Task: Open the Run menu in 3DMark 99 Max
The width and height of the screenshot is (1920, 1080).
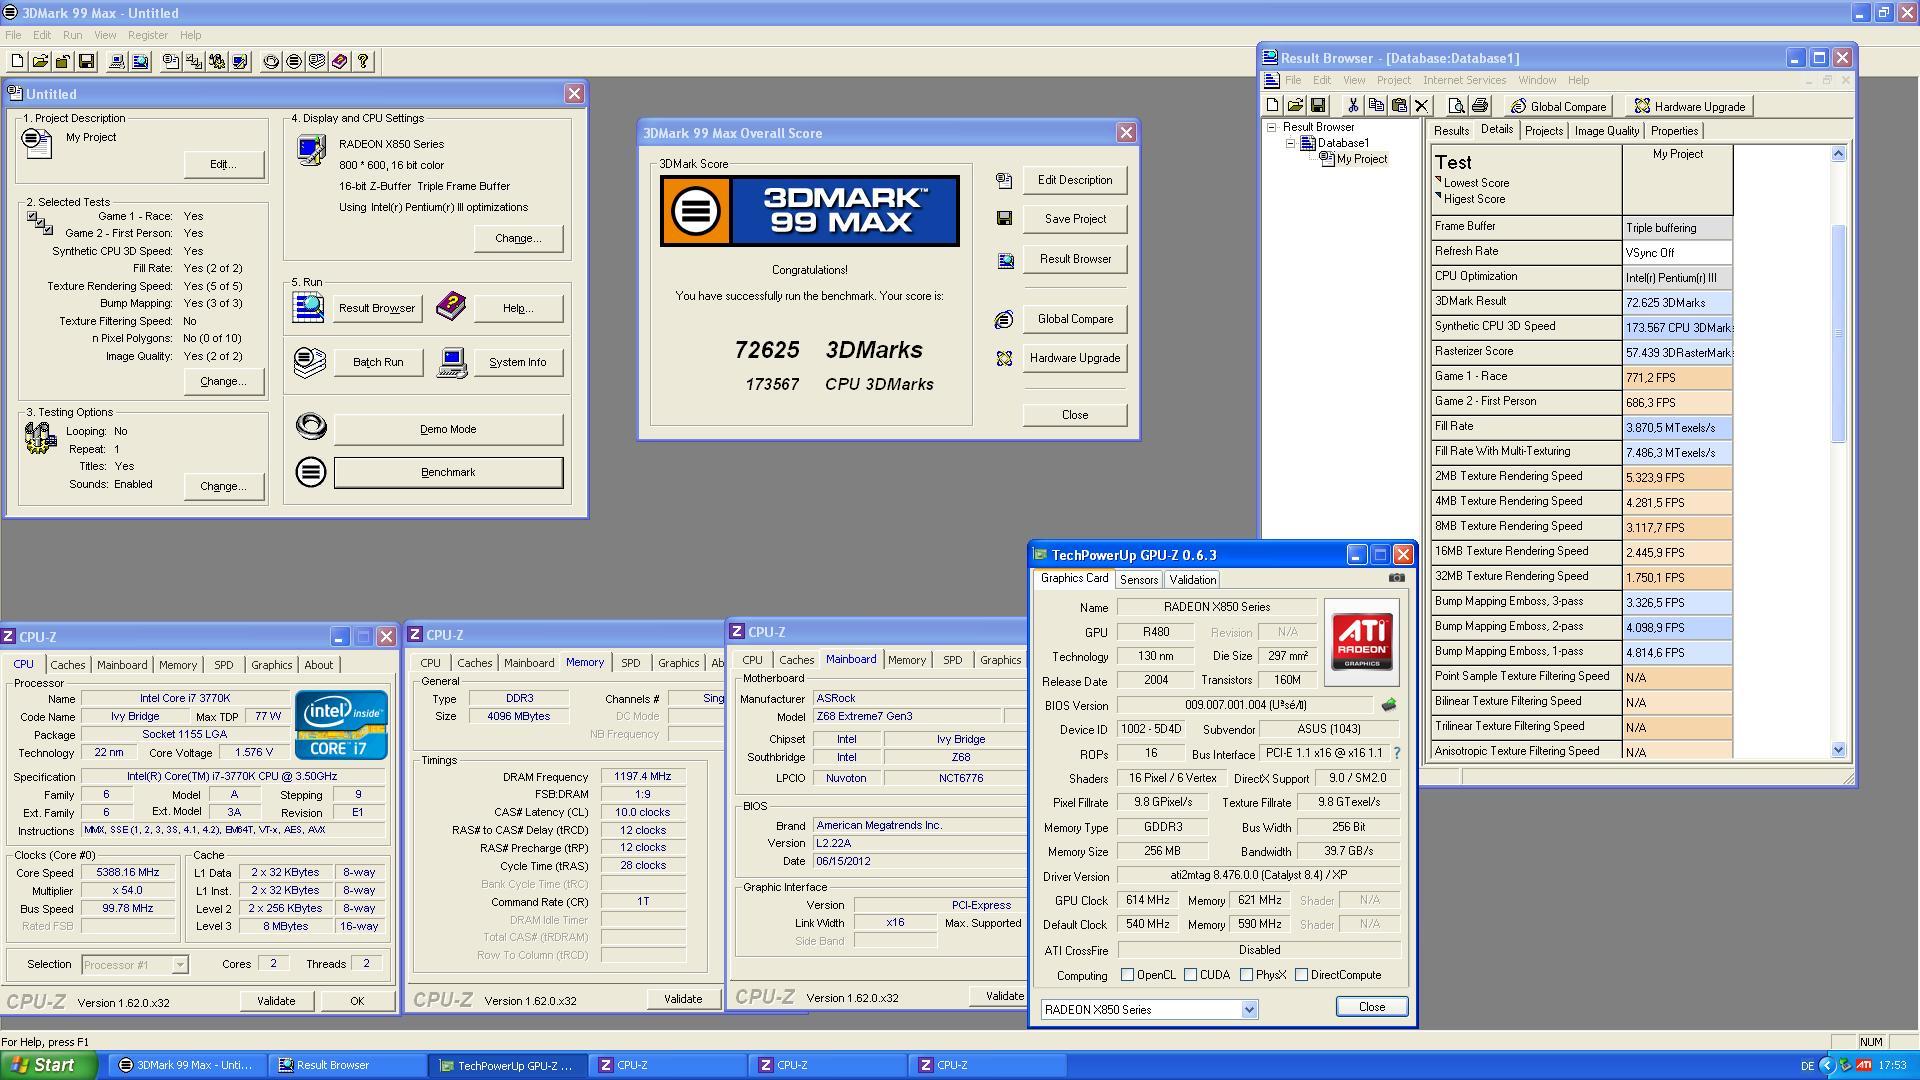Action: click(x=73, y=35)
